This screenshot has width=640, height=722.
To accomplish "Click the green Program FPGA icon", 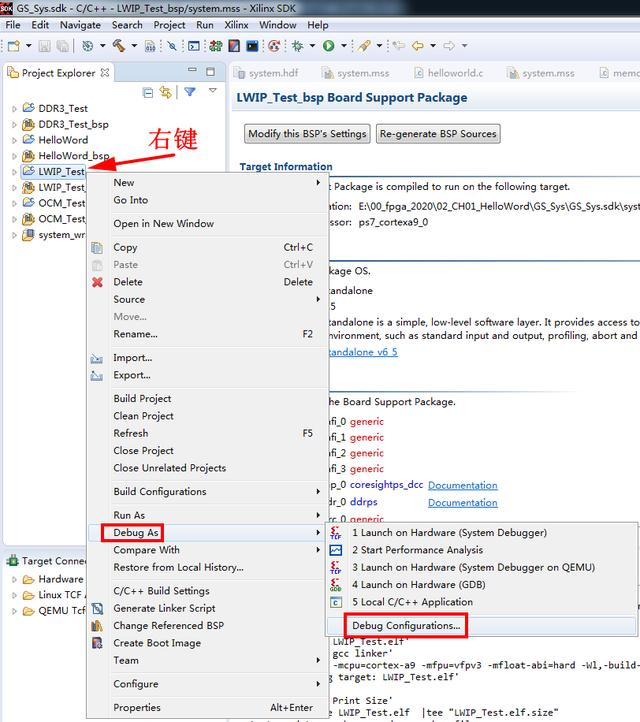I will click(x=215, y=46).
